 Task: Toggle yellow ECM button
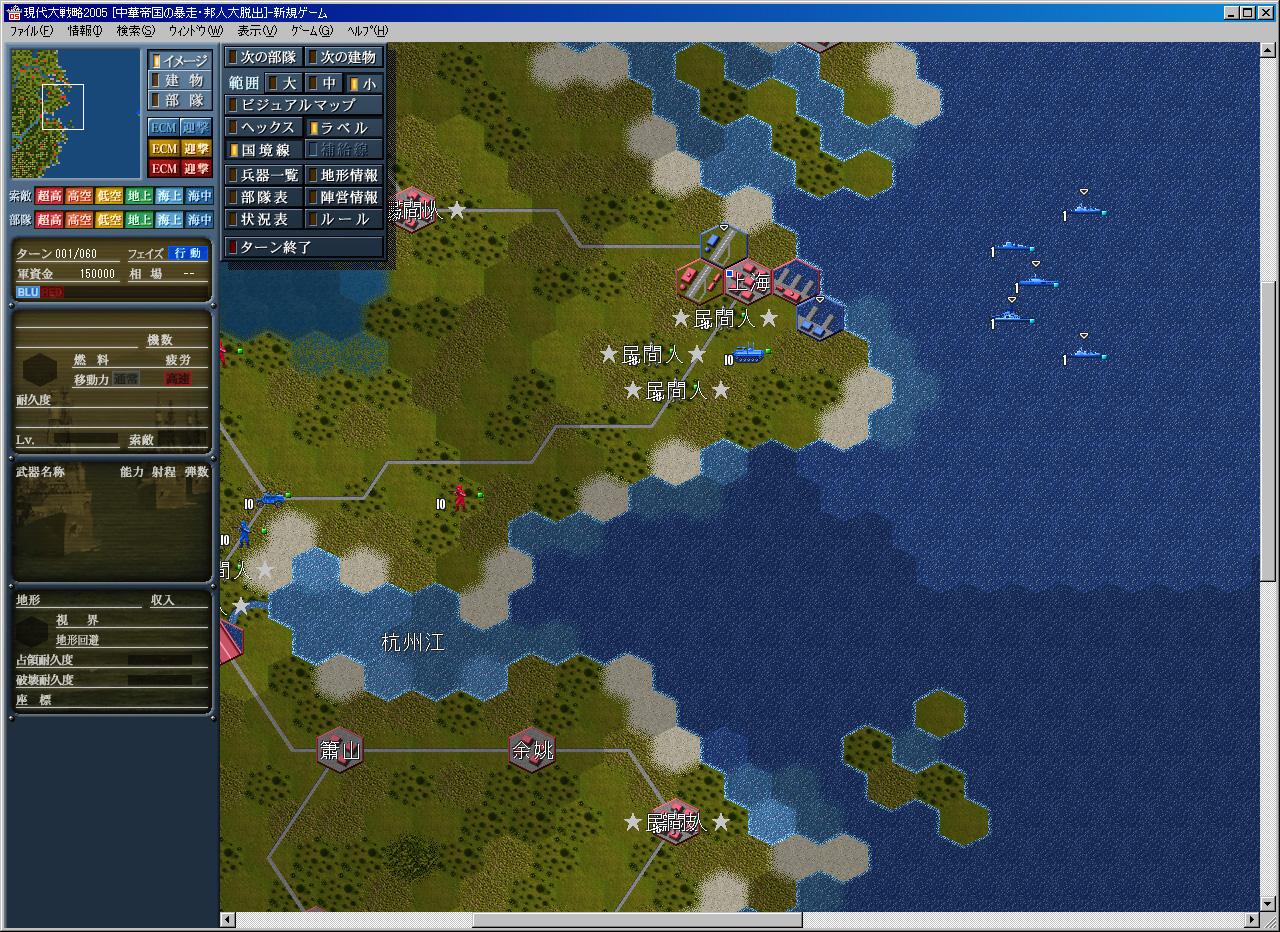(163, 148)
